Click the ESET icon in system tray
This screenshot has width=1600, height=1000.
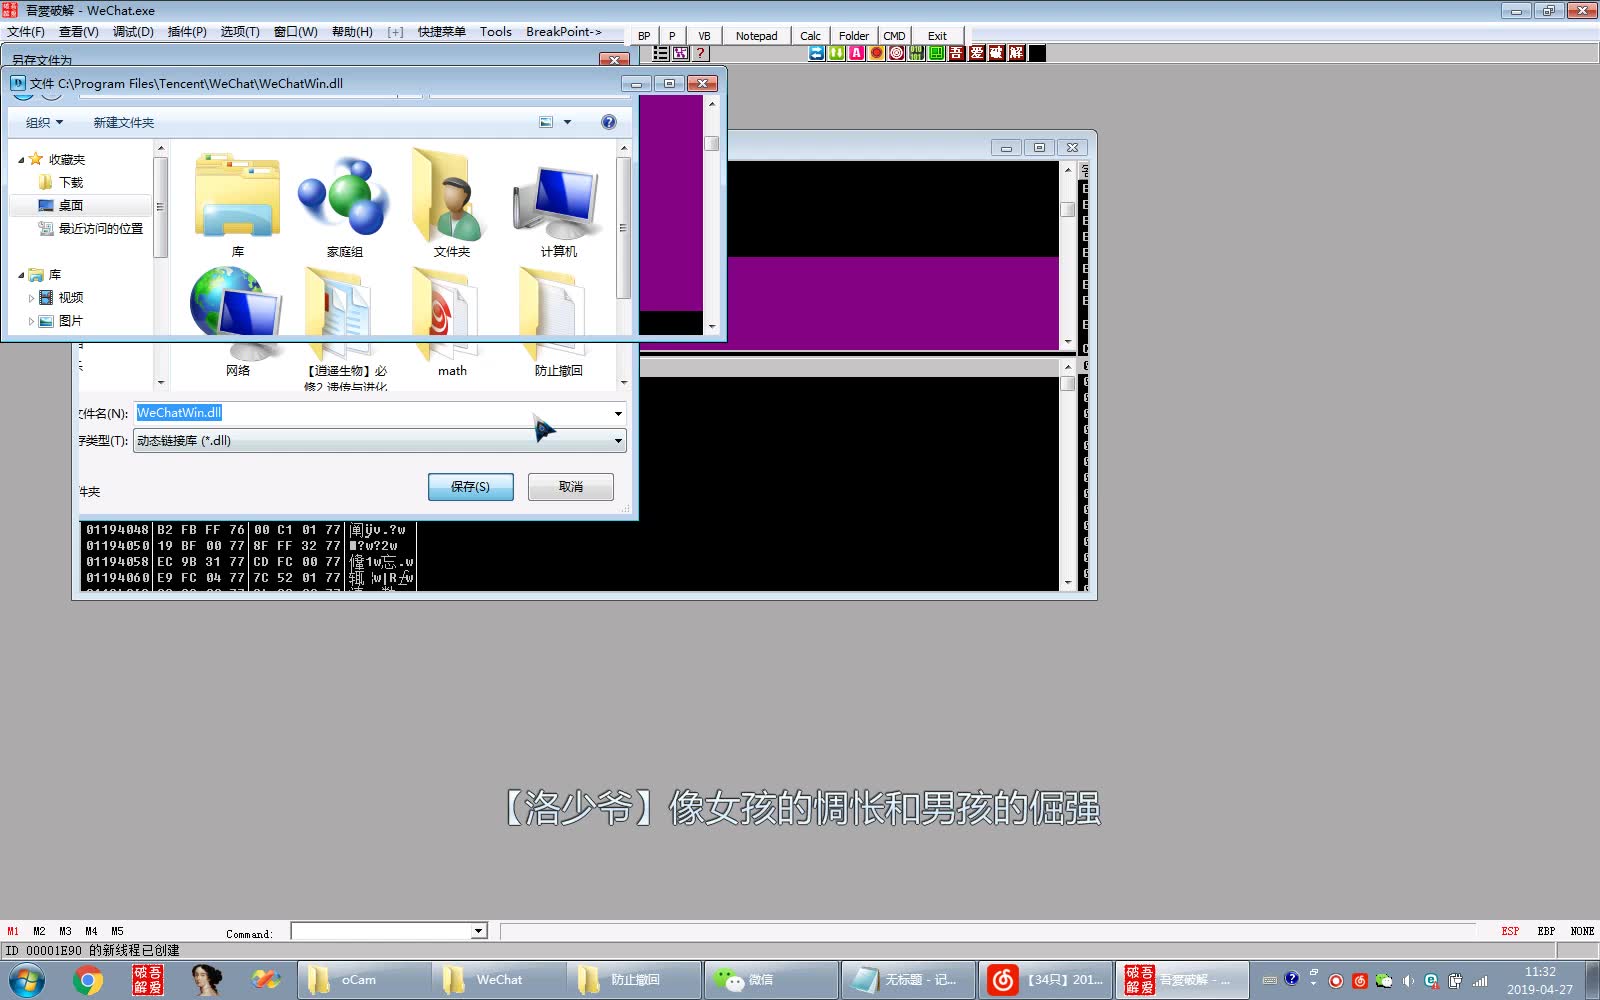[1431, 981]
